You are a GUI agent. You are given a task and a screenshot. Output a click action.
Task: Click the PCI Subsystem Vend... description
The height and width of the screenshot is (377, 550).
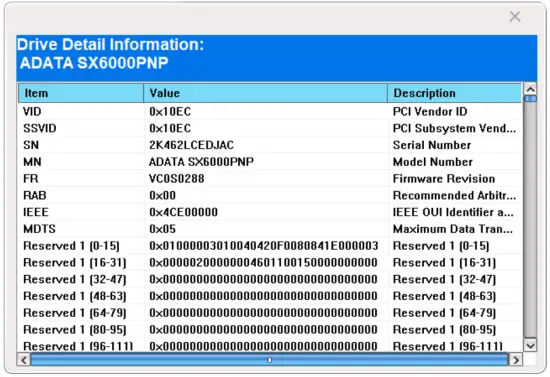(455, 128)
